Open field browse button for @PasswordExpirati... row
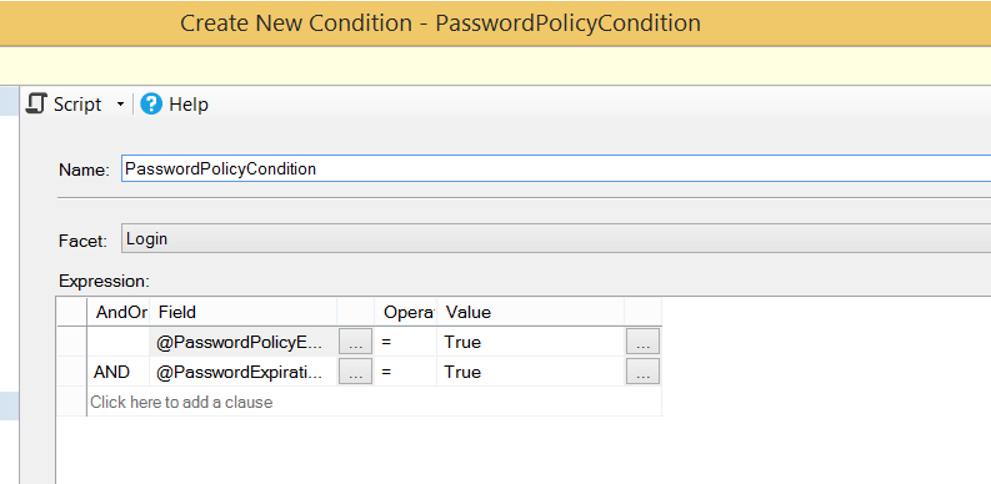Image resolution: width=991 pixels, height=484 pixels. (356, 372)
